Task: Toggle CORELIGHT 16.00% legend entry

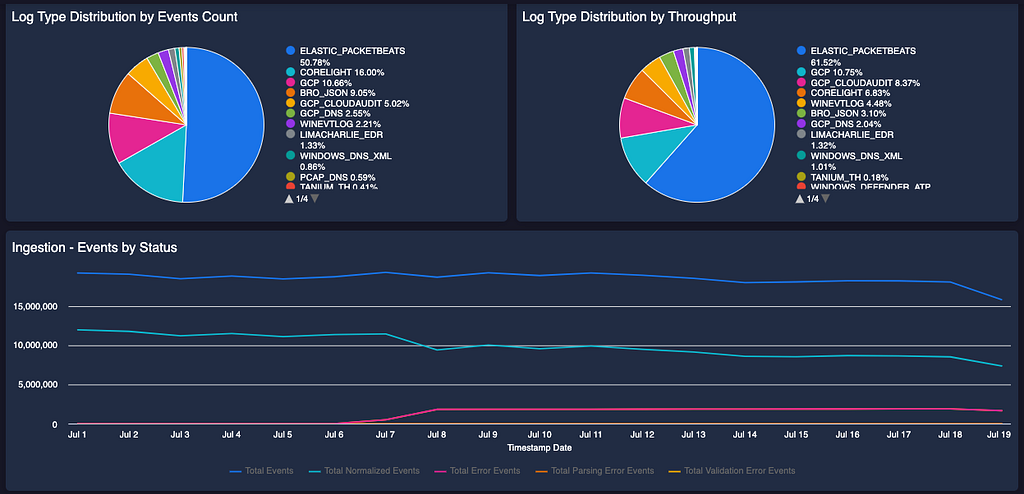Action: coord(334,72)
